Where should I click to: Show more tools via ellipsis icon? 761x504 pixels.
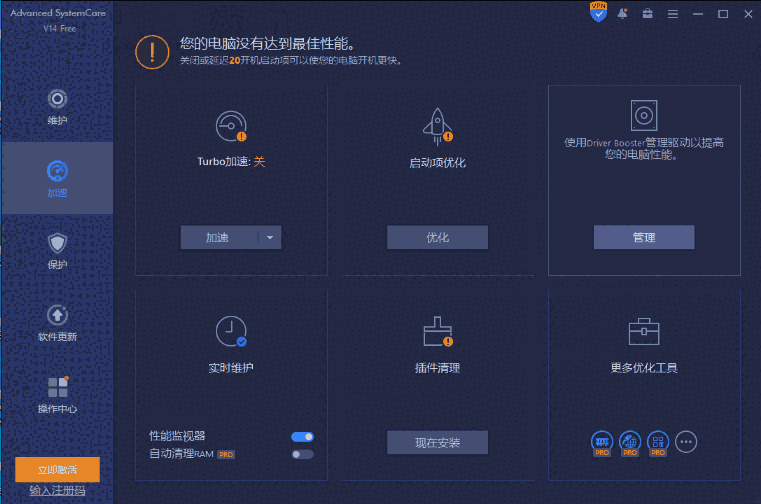pyautogui.click(x=686, y=442)
